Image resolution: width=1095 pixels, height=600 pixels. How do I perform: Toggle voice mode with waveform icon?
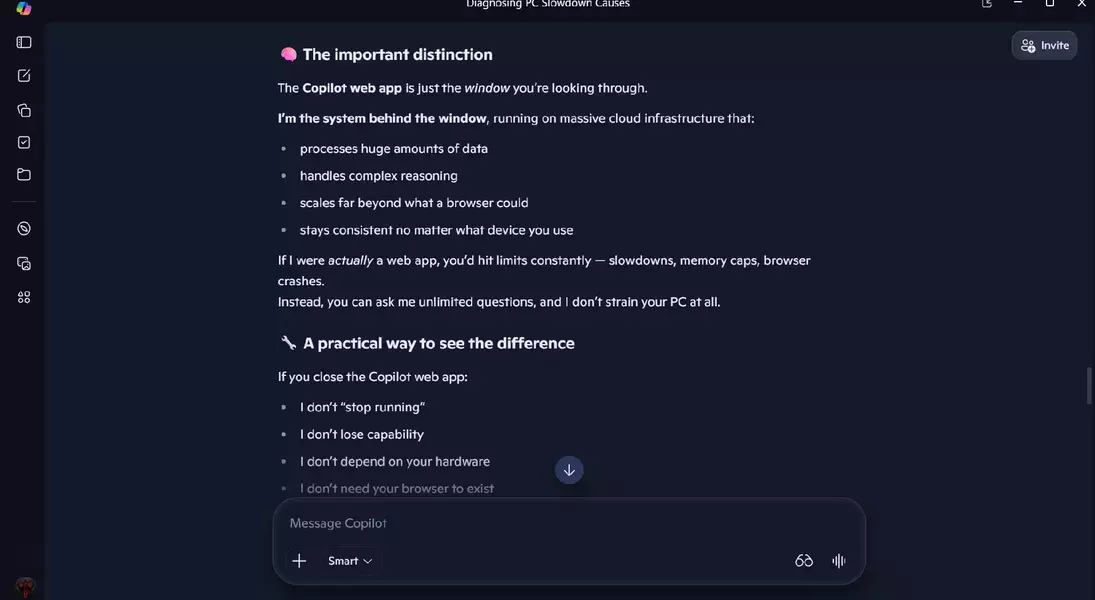(839, 561)
